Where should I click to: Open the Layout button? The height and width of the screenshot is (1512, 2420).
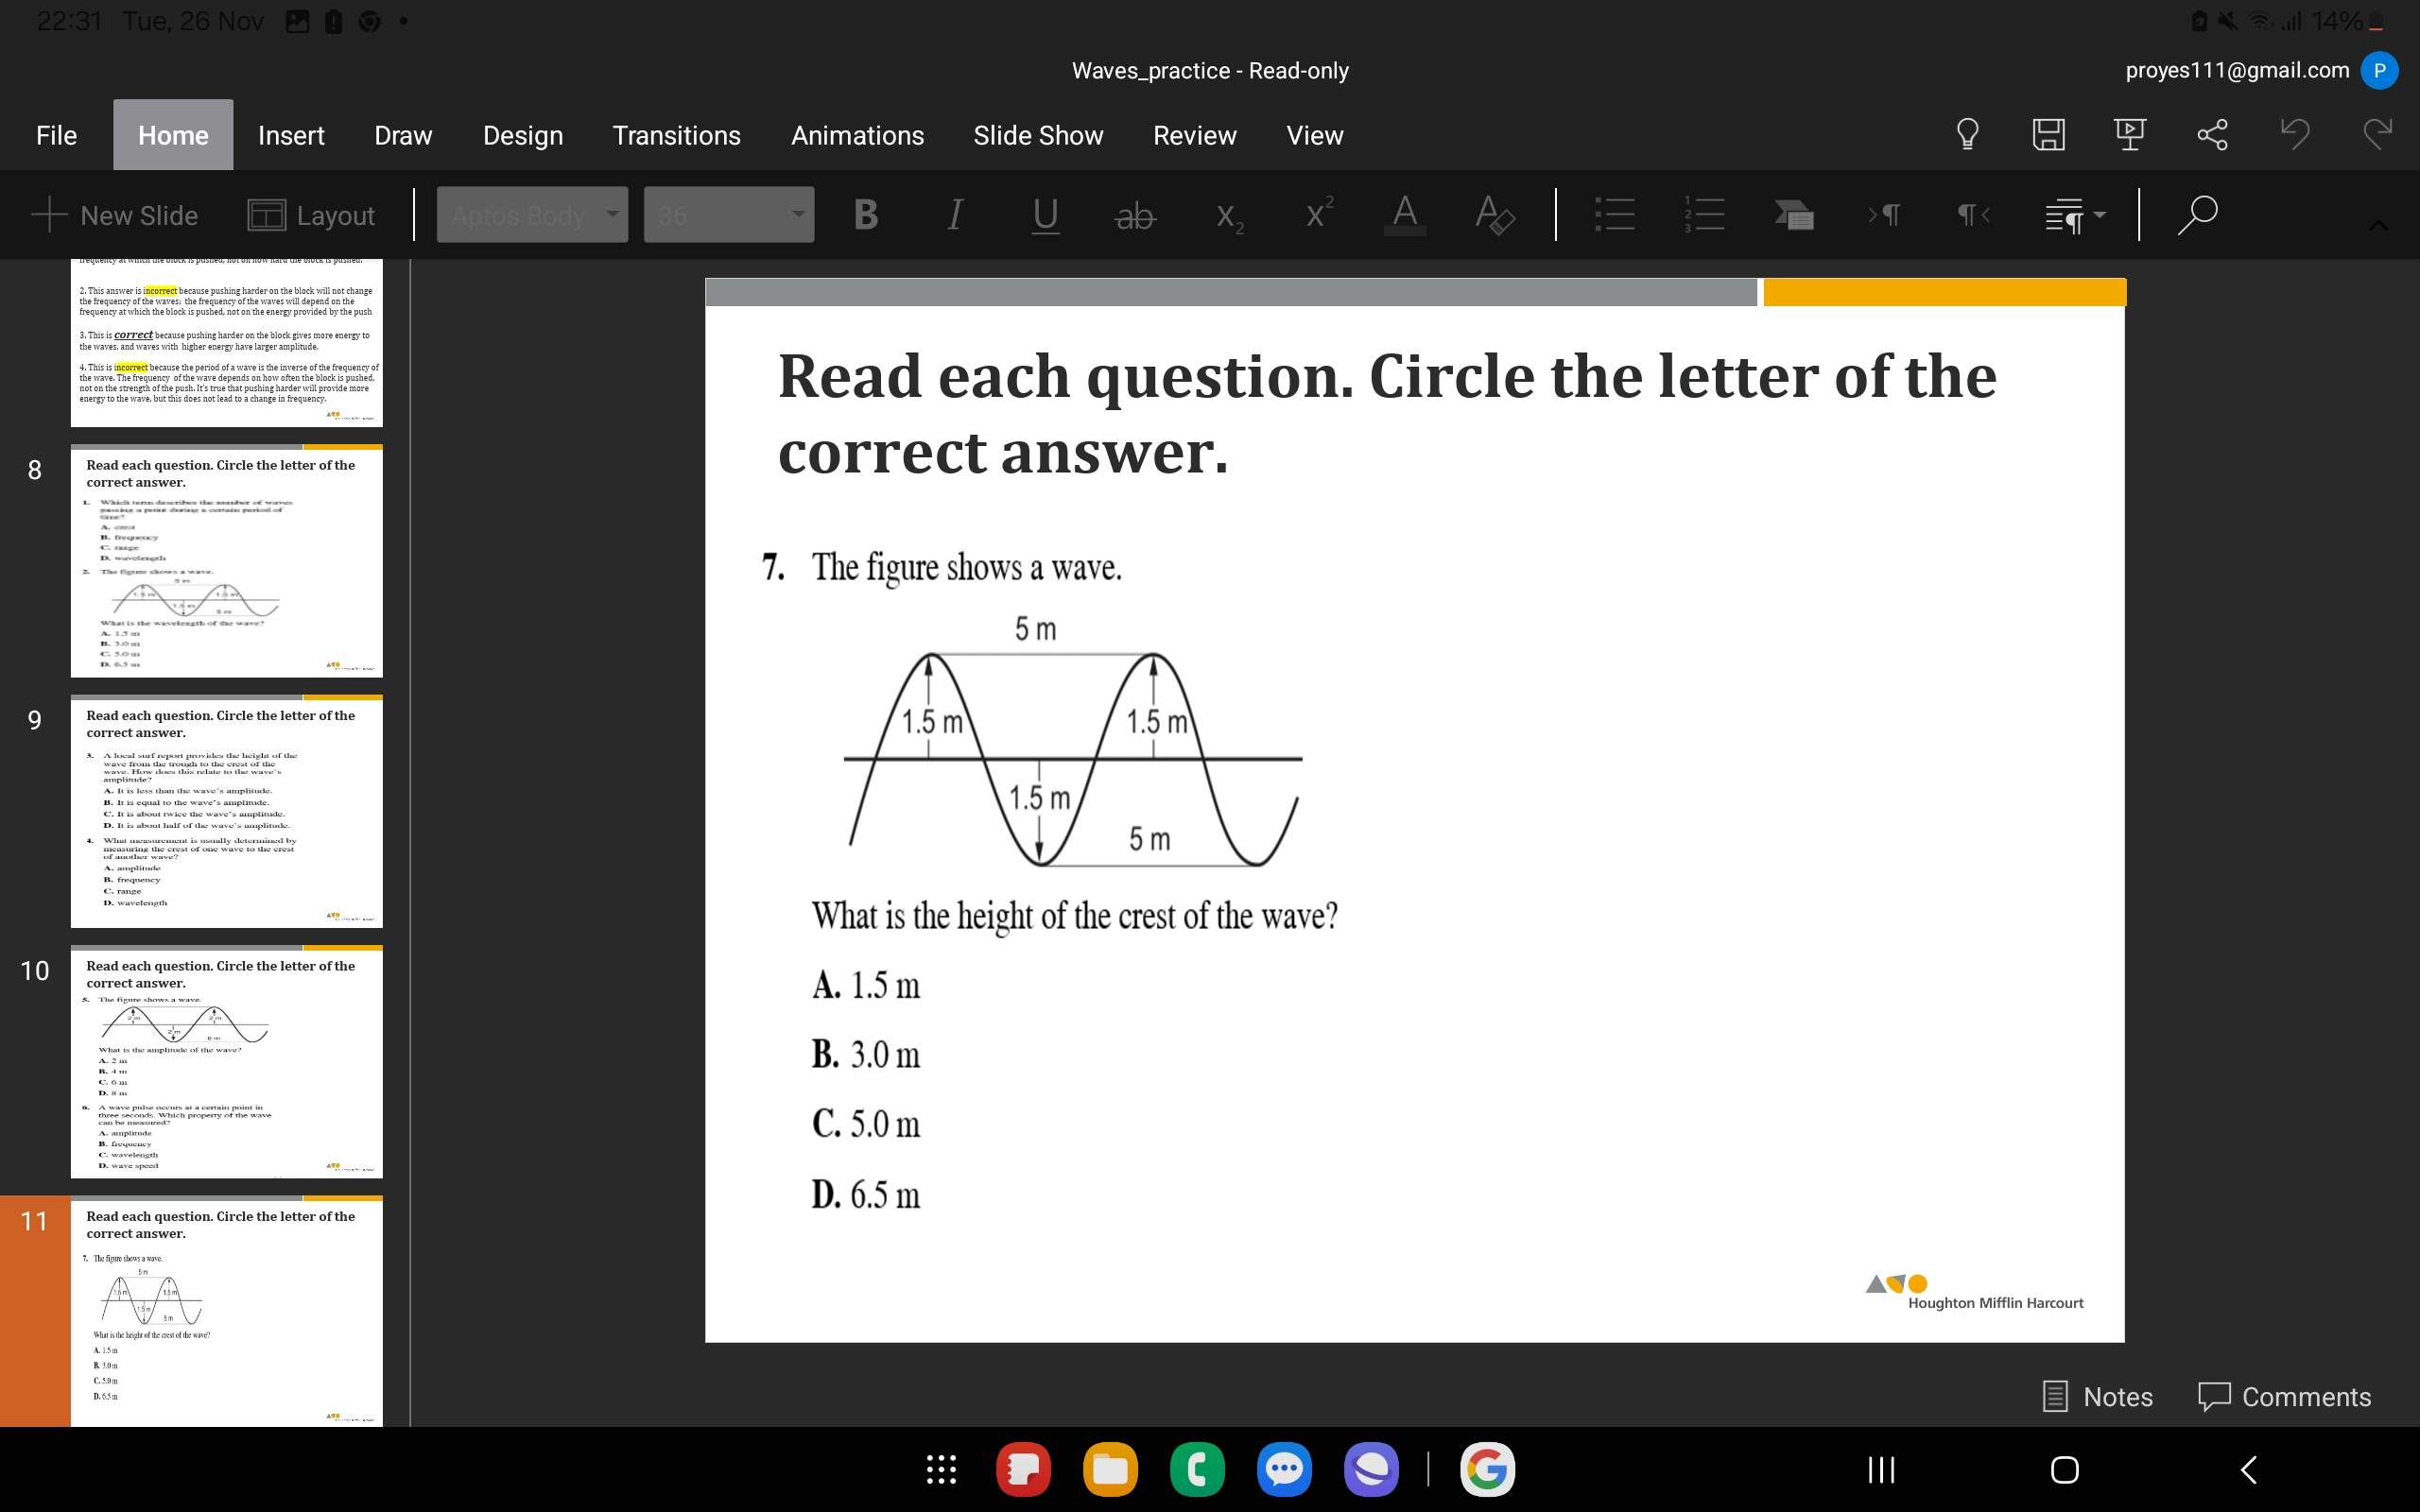pos(311,215)
